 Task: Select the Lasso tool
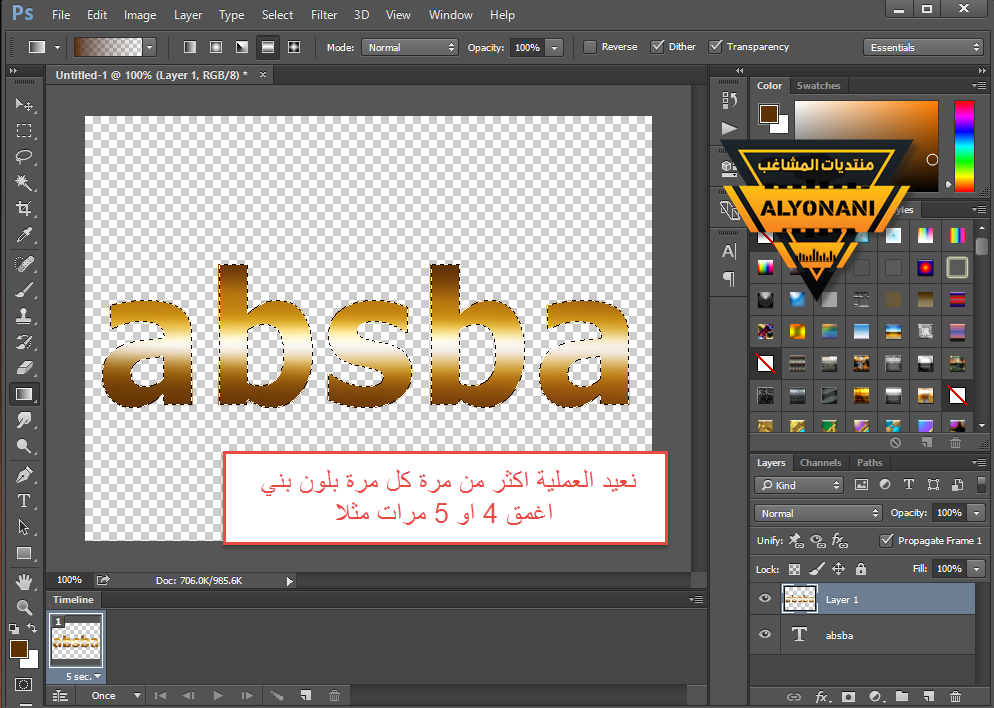point(24,157)
